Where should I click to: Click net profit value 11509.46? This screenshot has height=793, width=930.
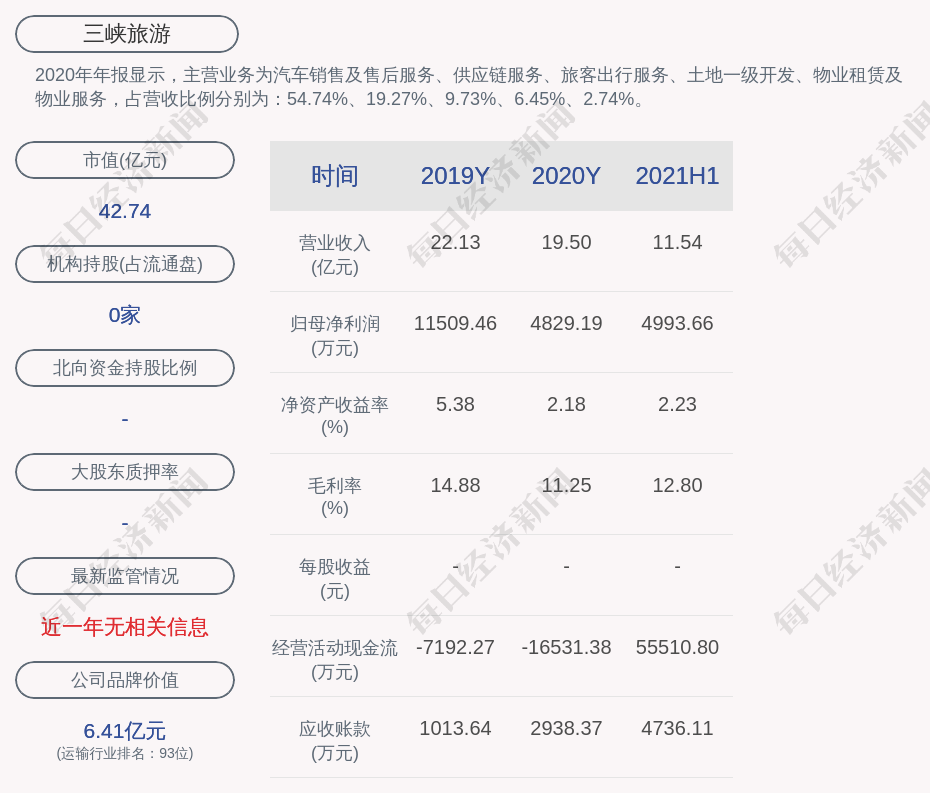(x=455, y=323)
